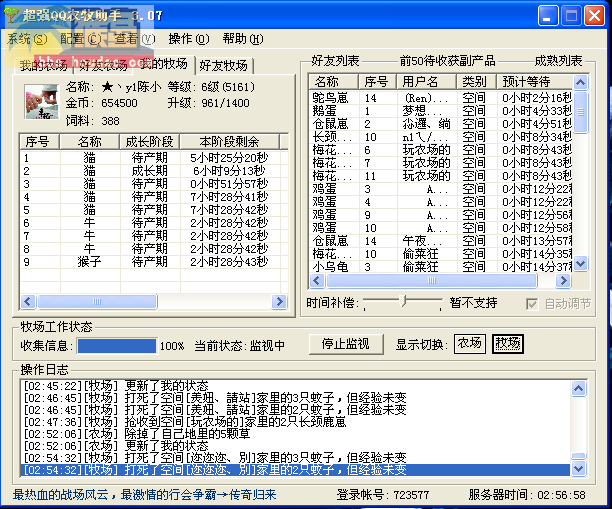Viewport: 612px width, 509px height.
Task: Click the 登录帐号 723577 status text
Action: [x=383, y=495]
